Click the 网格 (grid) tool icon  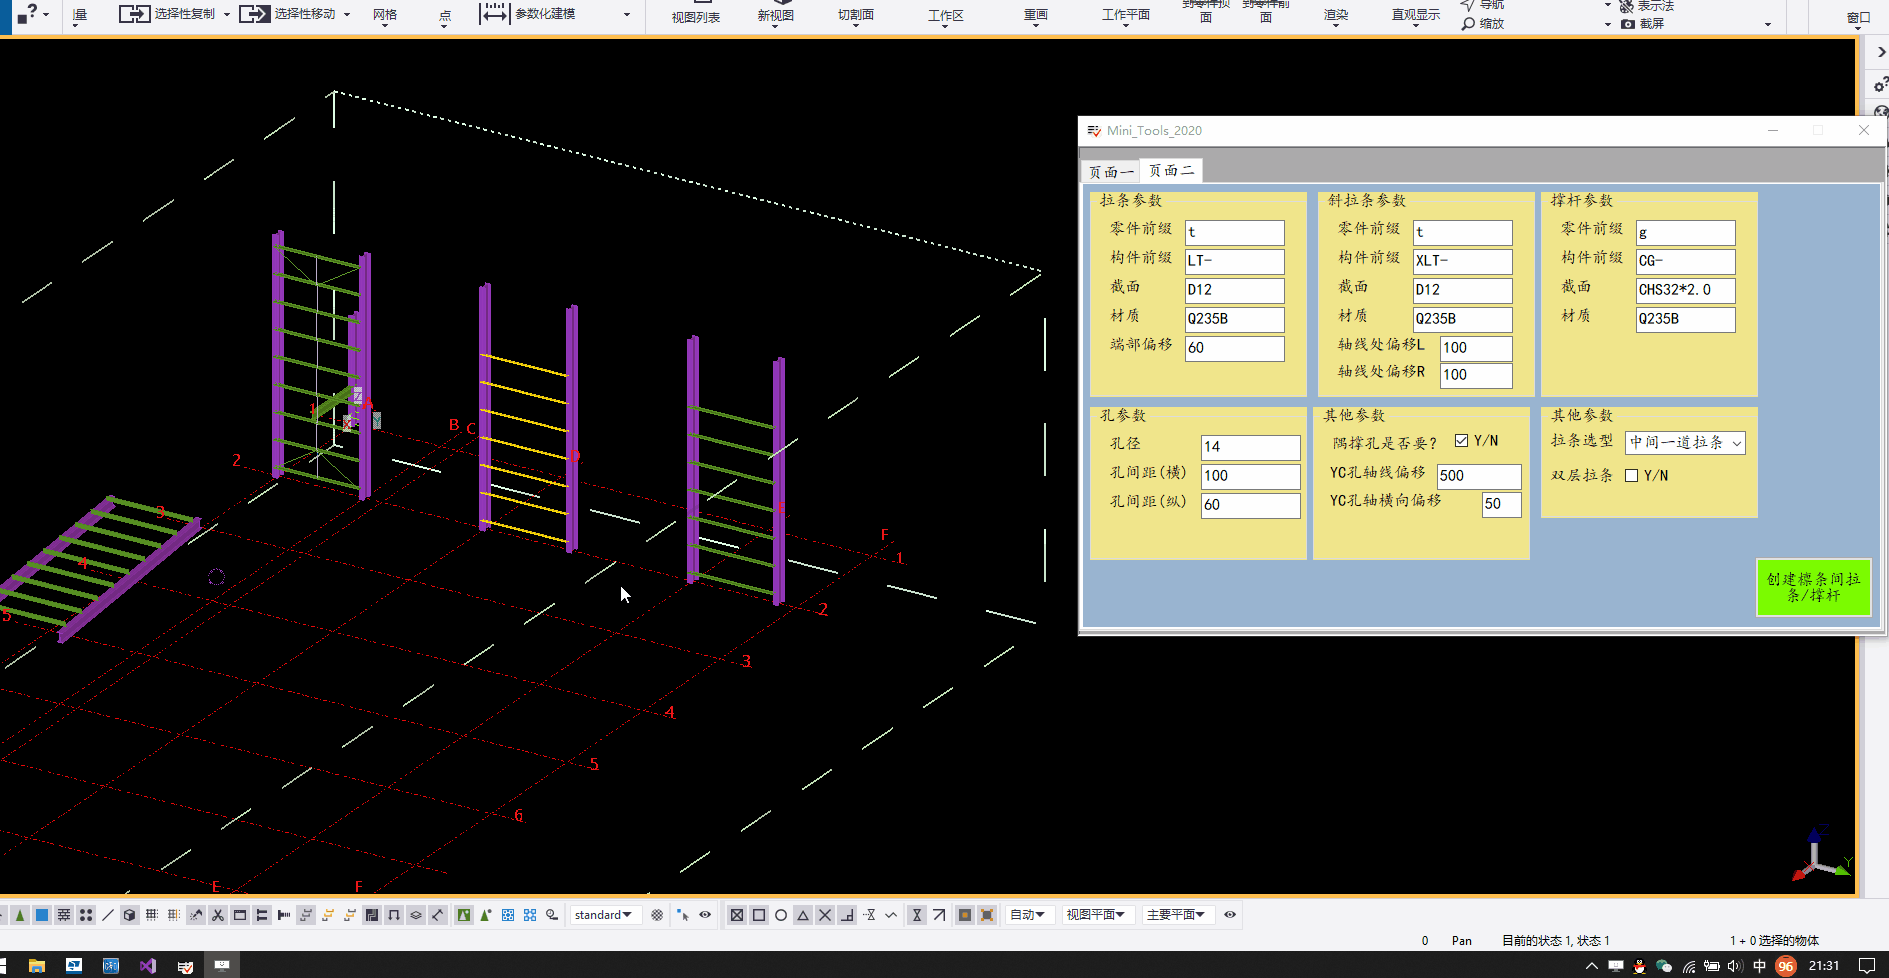[x=384, y=16]
